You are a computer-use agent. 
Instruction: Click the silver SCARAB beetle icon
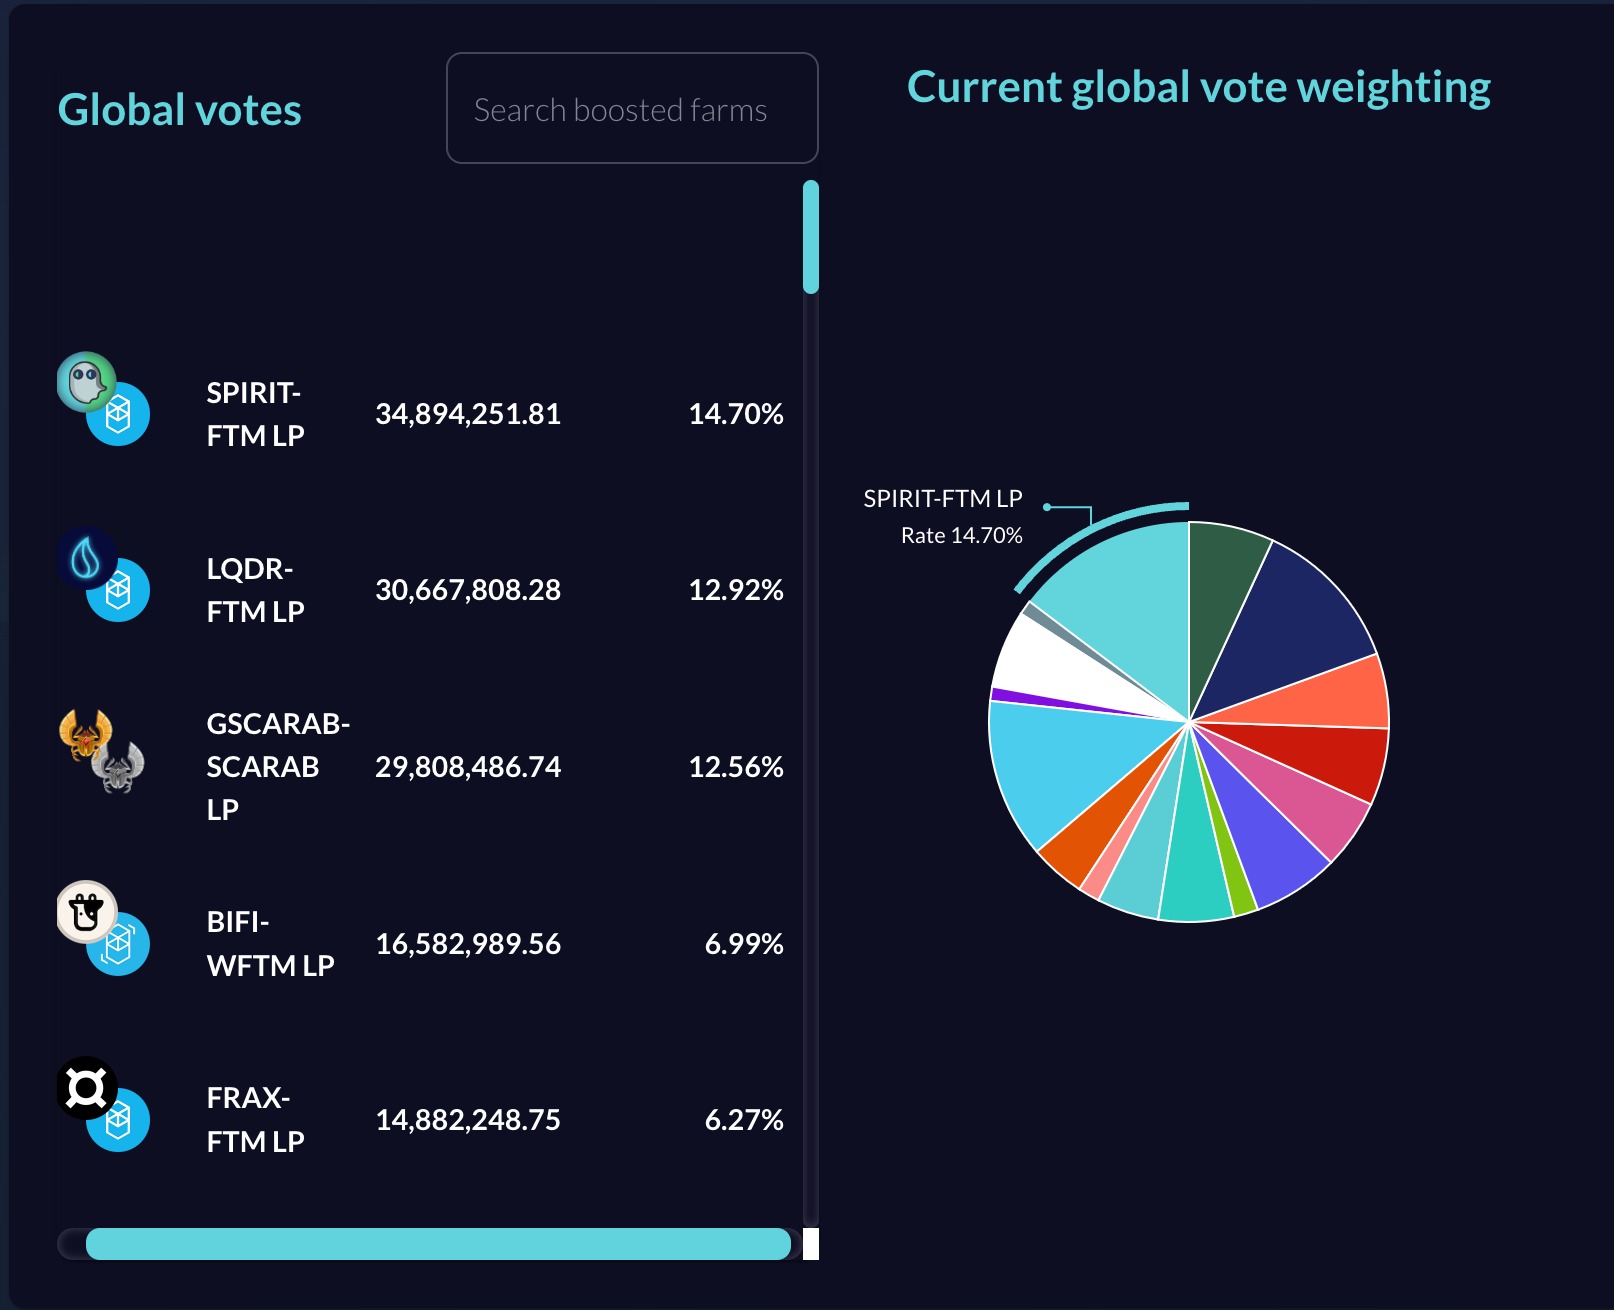[118, 767]
